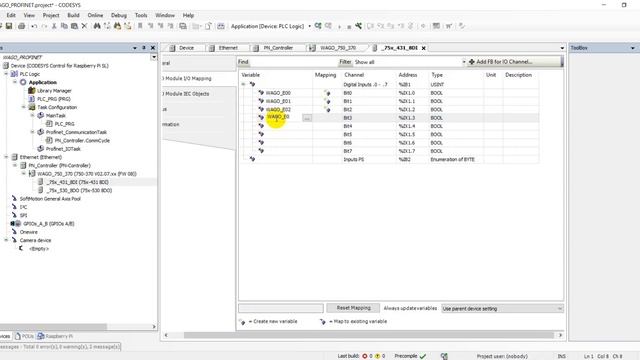Switch to the POUs bottom tab
640x360 pixels.
(x=24, y=336)
